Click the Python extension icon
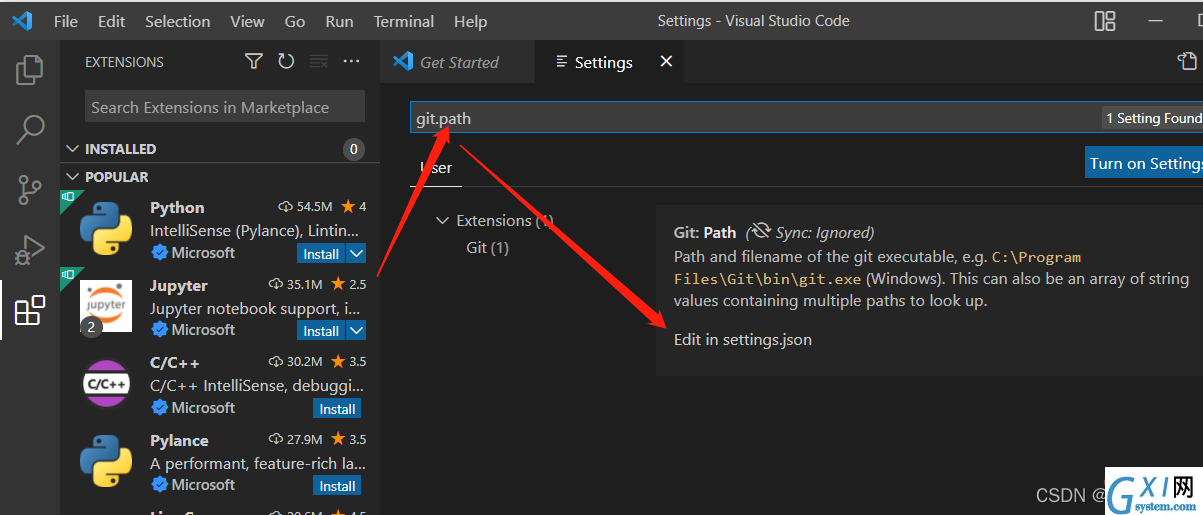The height and width of the screenshot is (515, 1203). point(106,229)
